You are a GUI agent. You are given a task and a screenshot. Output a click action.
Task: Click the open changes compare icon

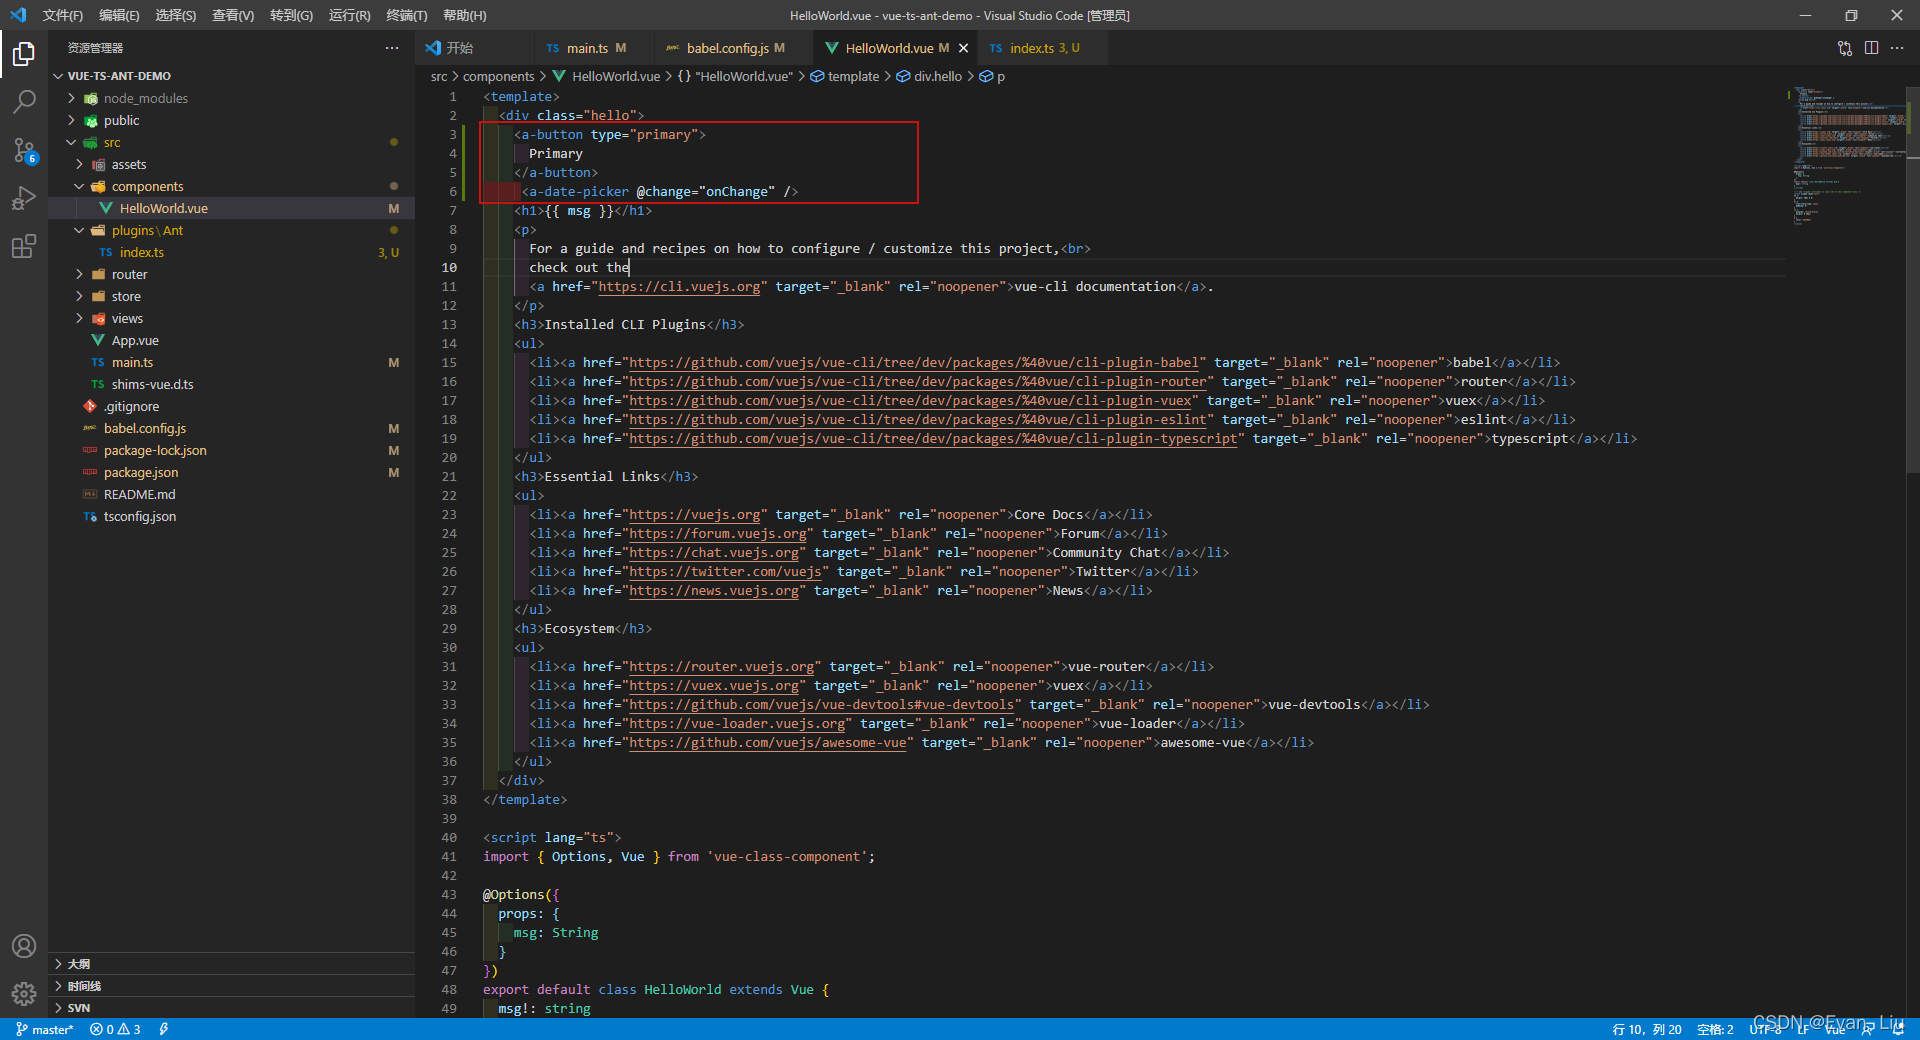click(1845, 48)
